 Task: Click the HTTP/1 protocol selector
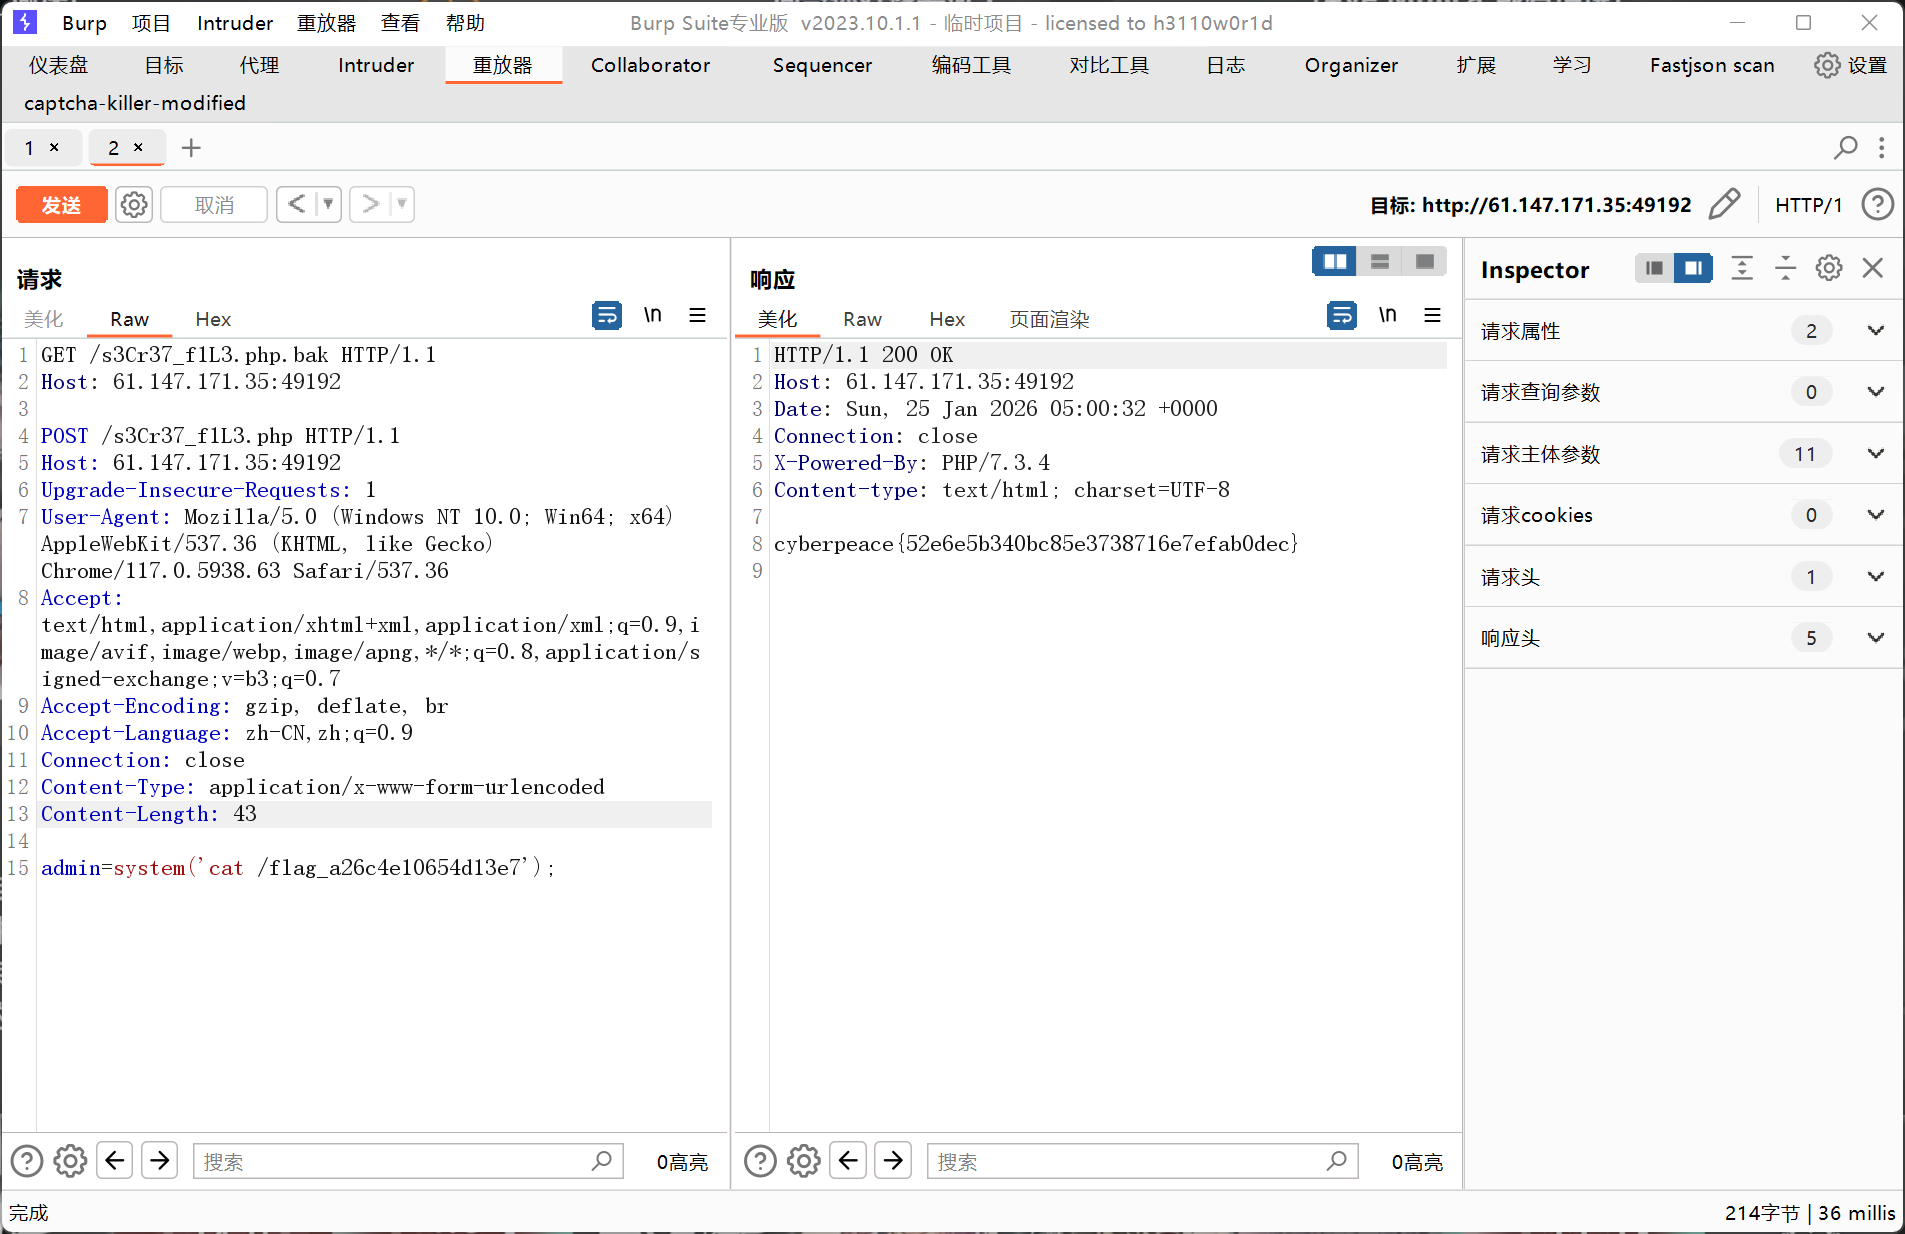(x=1808, y=205)
